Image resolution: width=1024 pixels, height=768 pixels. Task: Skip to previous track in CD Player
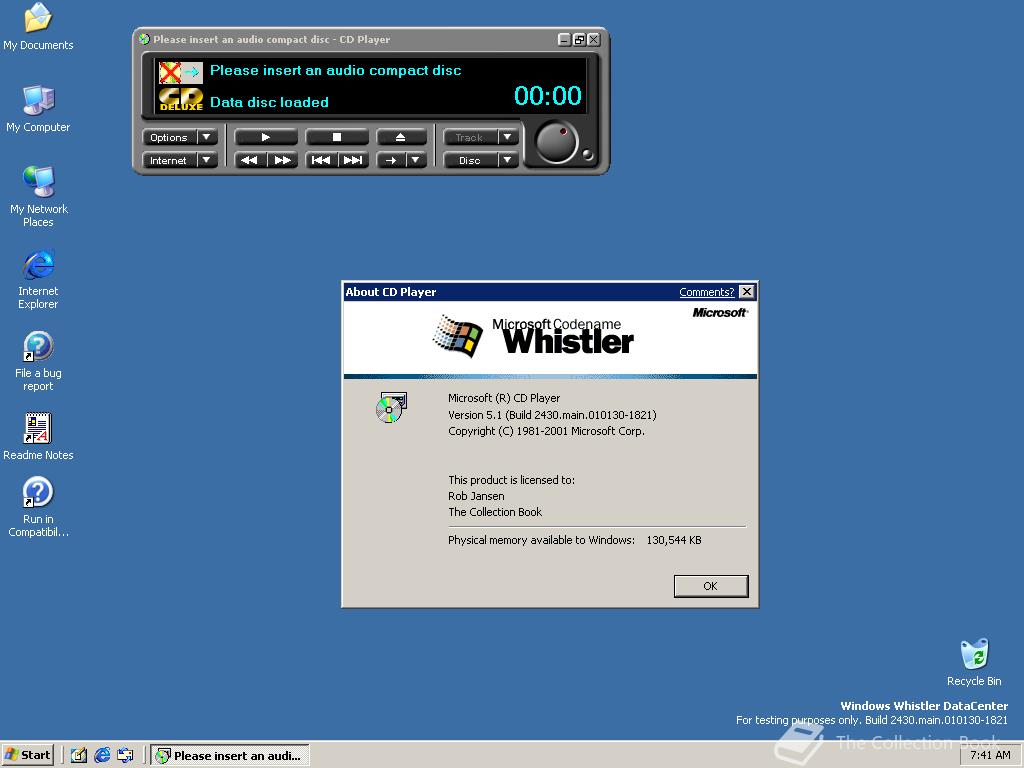point(321,160)
